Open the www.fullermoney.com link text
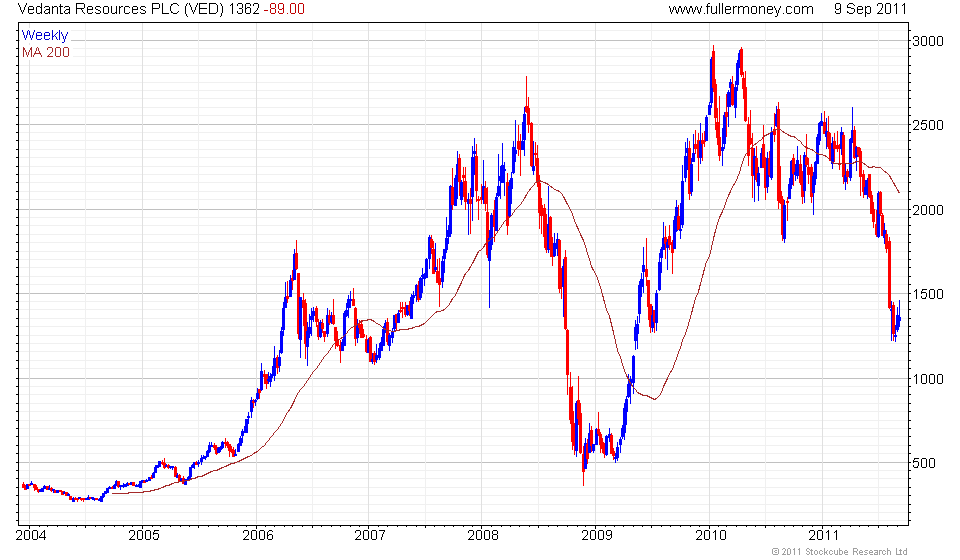This screenshot has height=560, width=960. click(741, 9)
